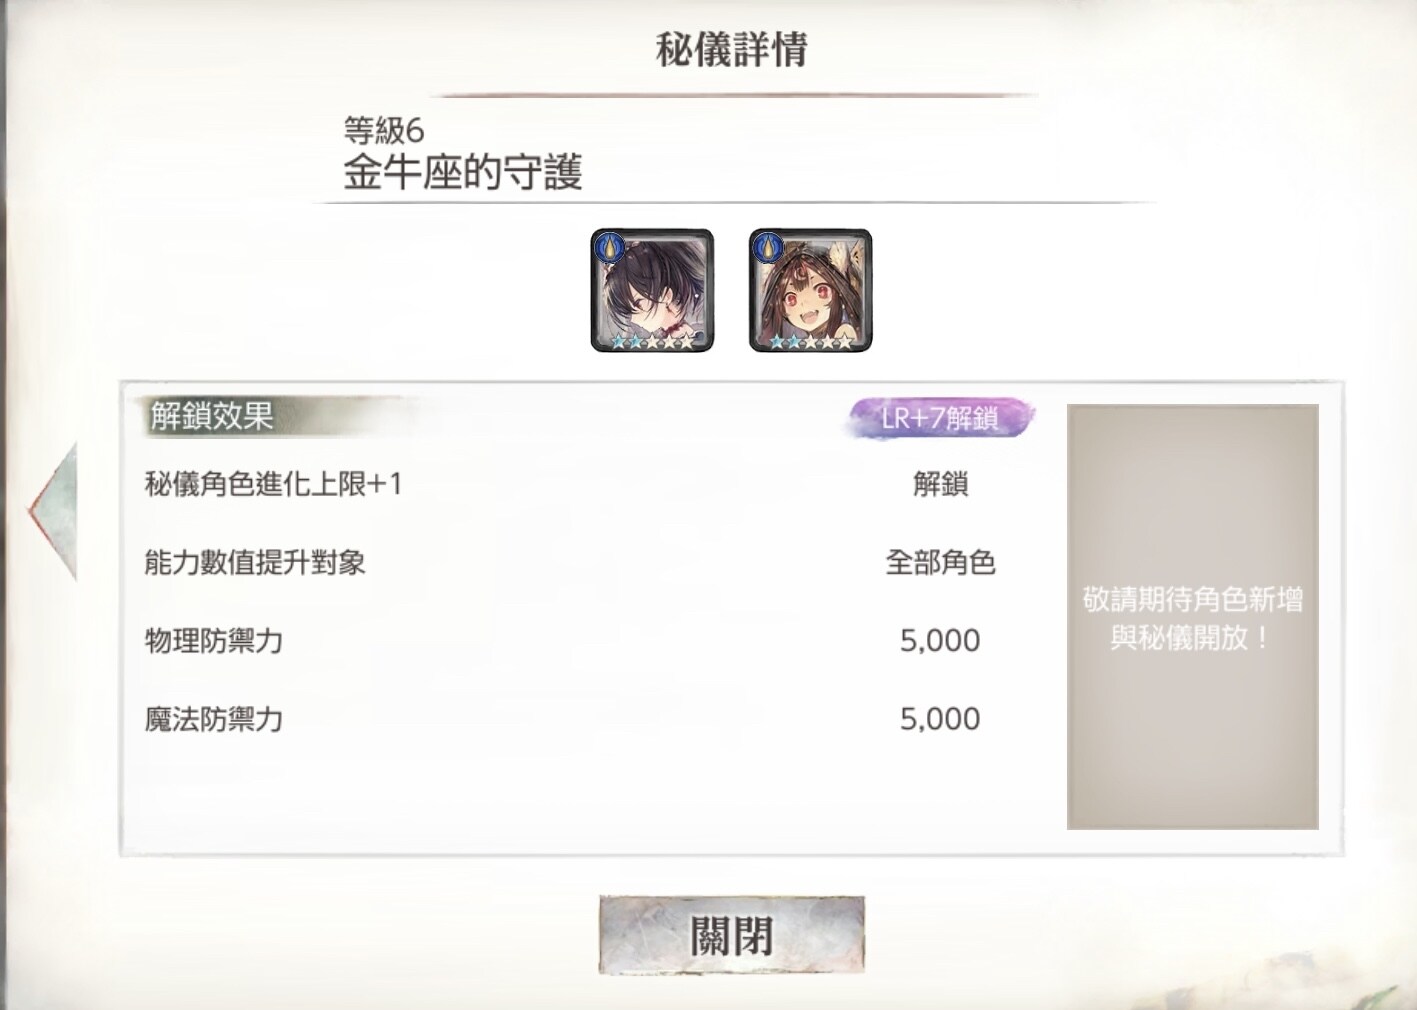Click the 魔法防禦力 5,000 value
1417x1010 pixels.
(940, 718)
